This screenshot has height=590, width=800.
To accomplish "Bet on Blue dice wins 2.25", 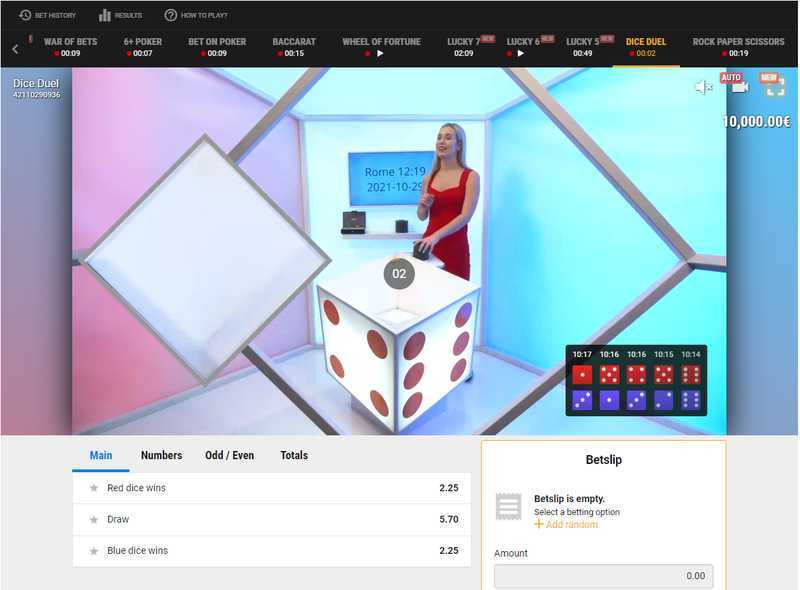I will pyautogui.click(x=271, y=551).
